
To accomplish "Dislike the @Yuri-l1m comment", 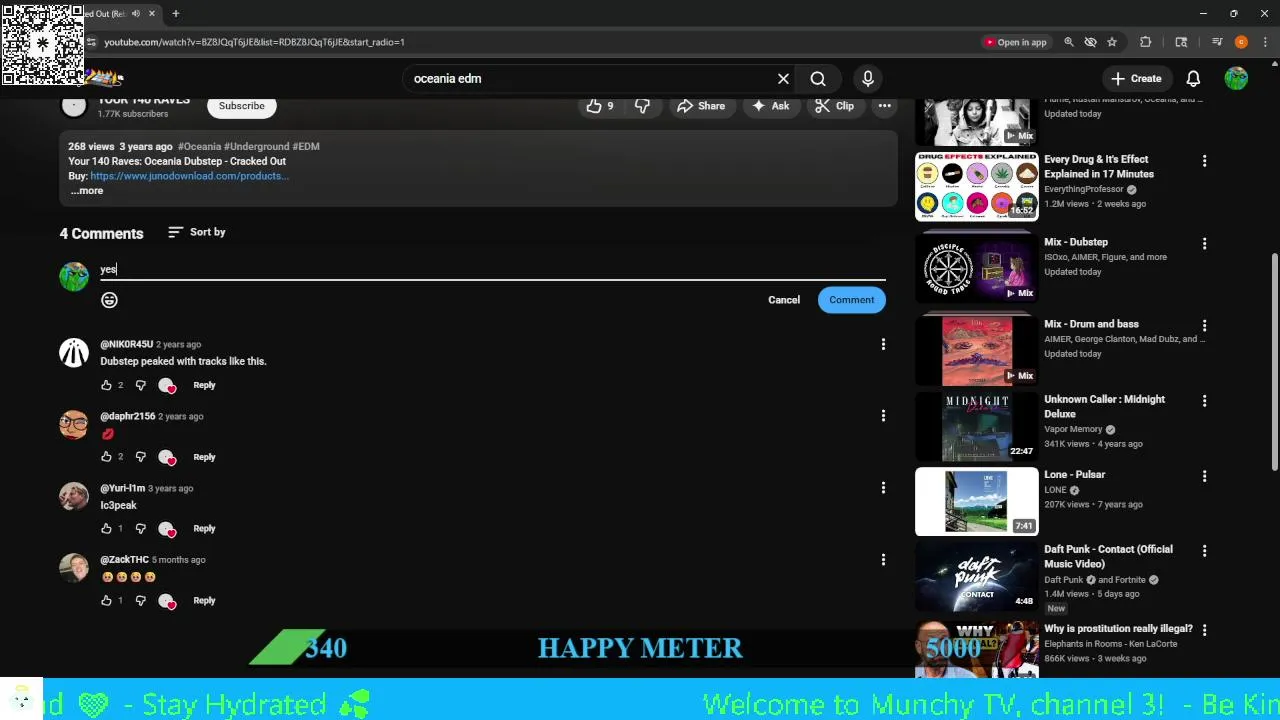I will click(x=140, y=529).
